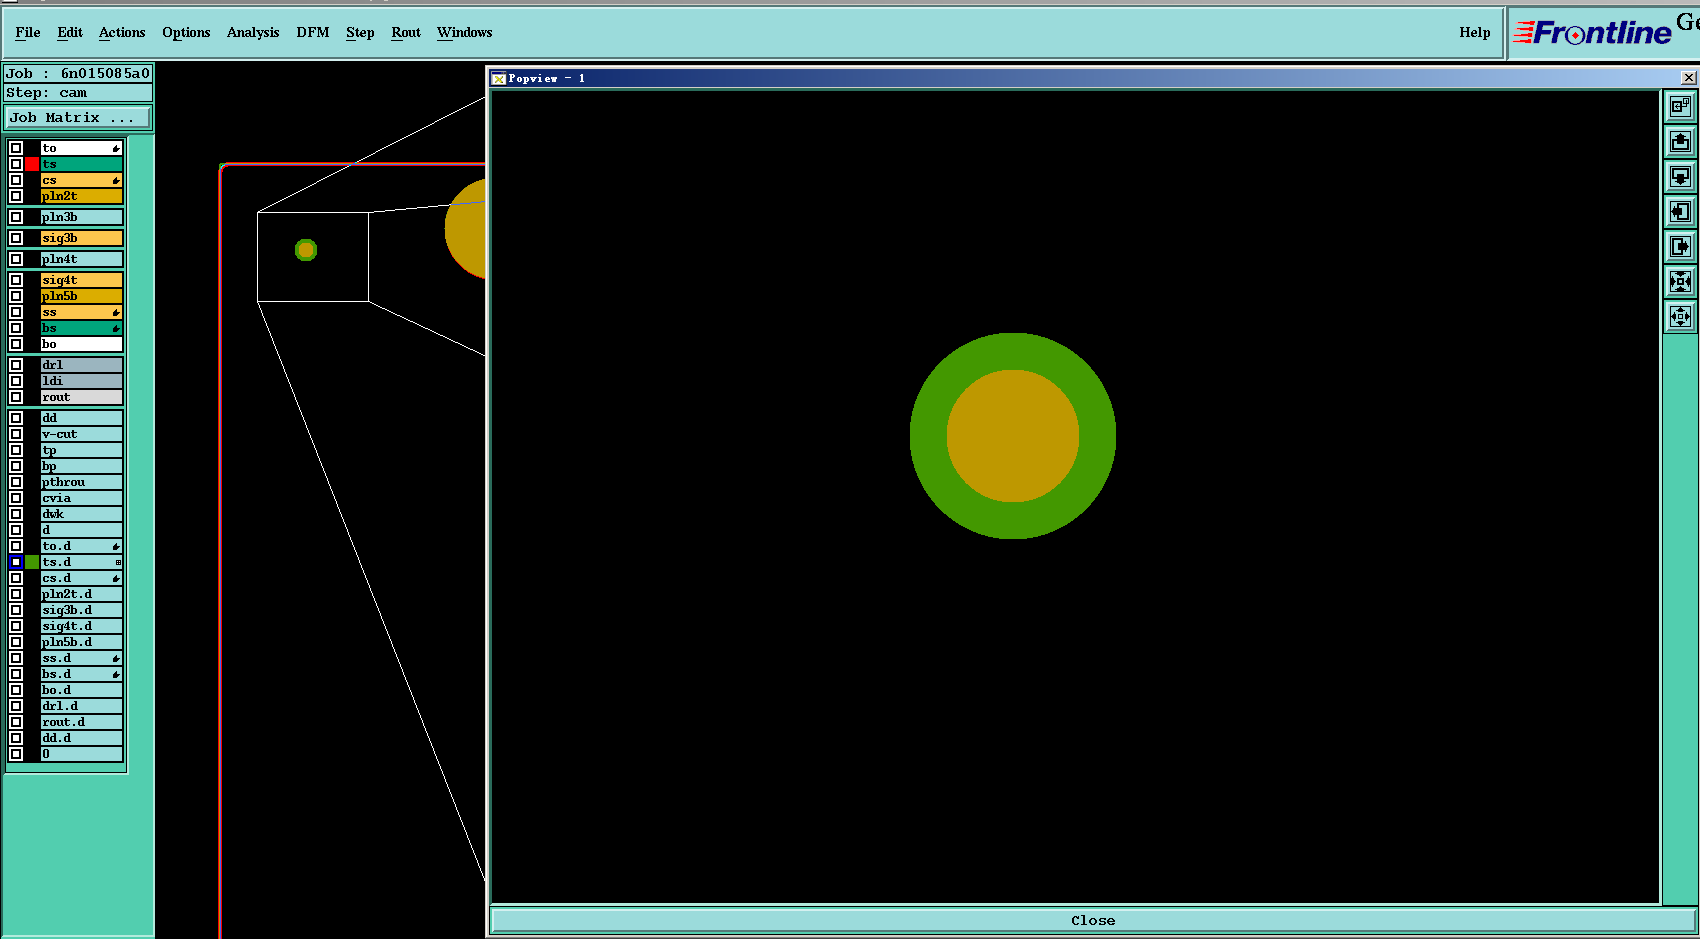Screen dimensions: 1700x939
Task: Open the File menu
Action: click(x=28, y=32)
